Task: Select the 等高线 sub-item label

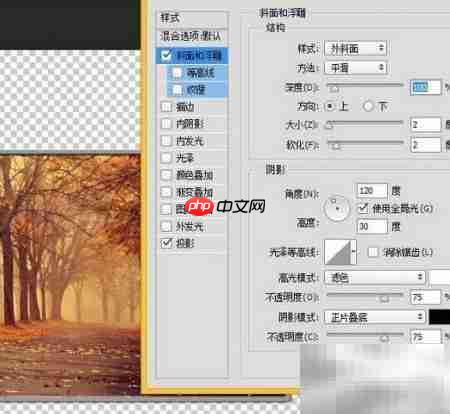Action: point(200,73)
